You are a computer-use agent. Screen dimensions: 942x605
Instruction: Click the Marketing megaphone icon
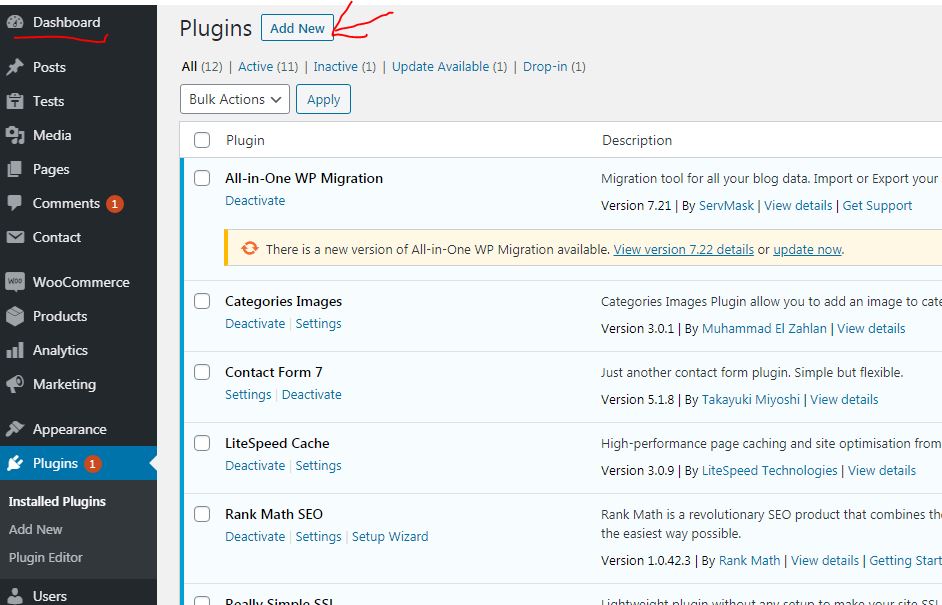[x=15, y=384]
